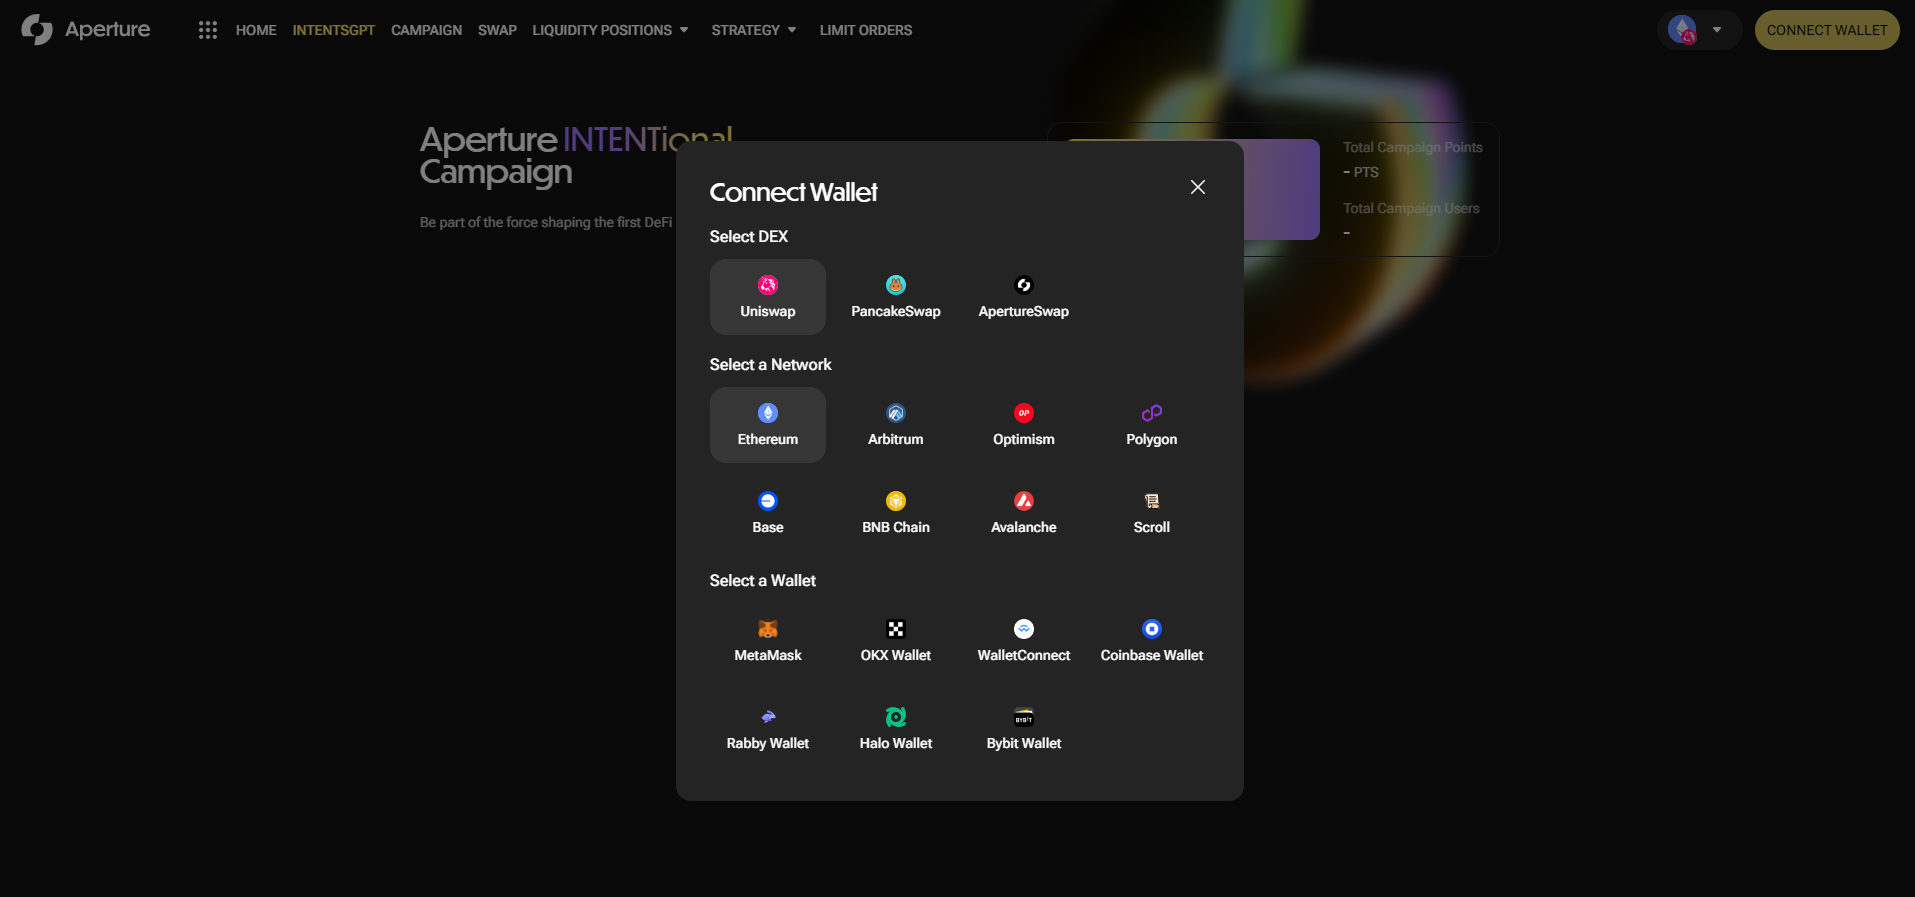This screenshot has height=897, width=1915.
Task: Navigate to Campaign page
Action: [x=427, y=30]
